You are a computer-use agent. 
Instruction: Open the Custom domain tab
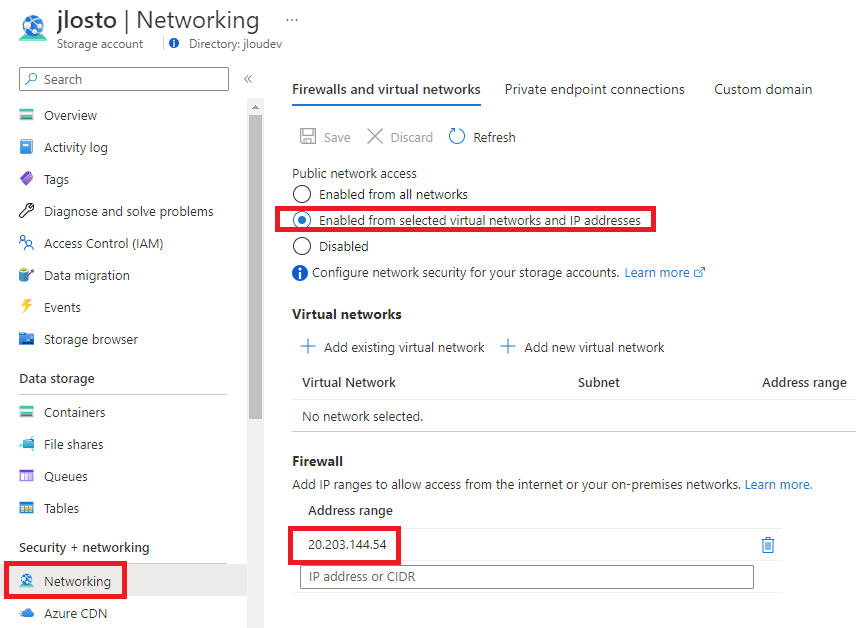pos(763,90)
